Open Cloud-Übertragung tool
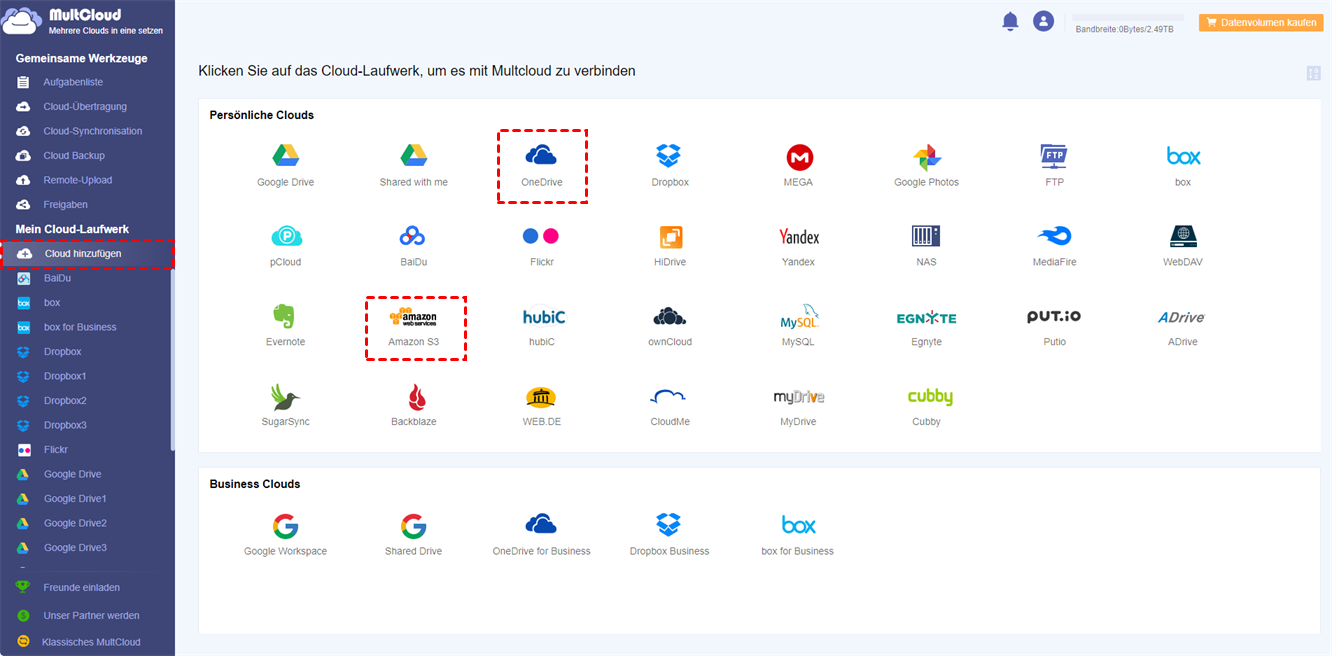This screenshot has width=1332, height=656. [x=87, y=106]
